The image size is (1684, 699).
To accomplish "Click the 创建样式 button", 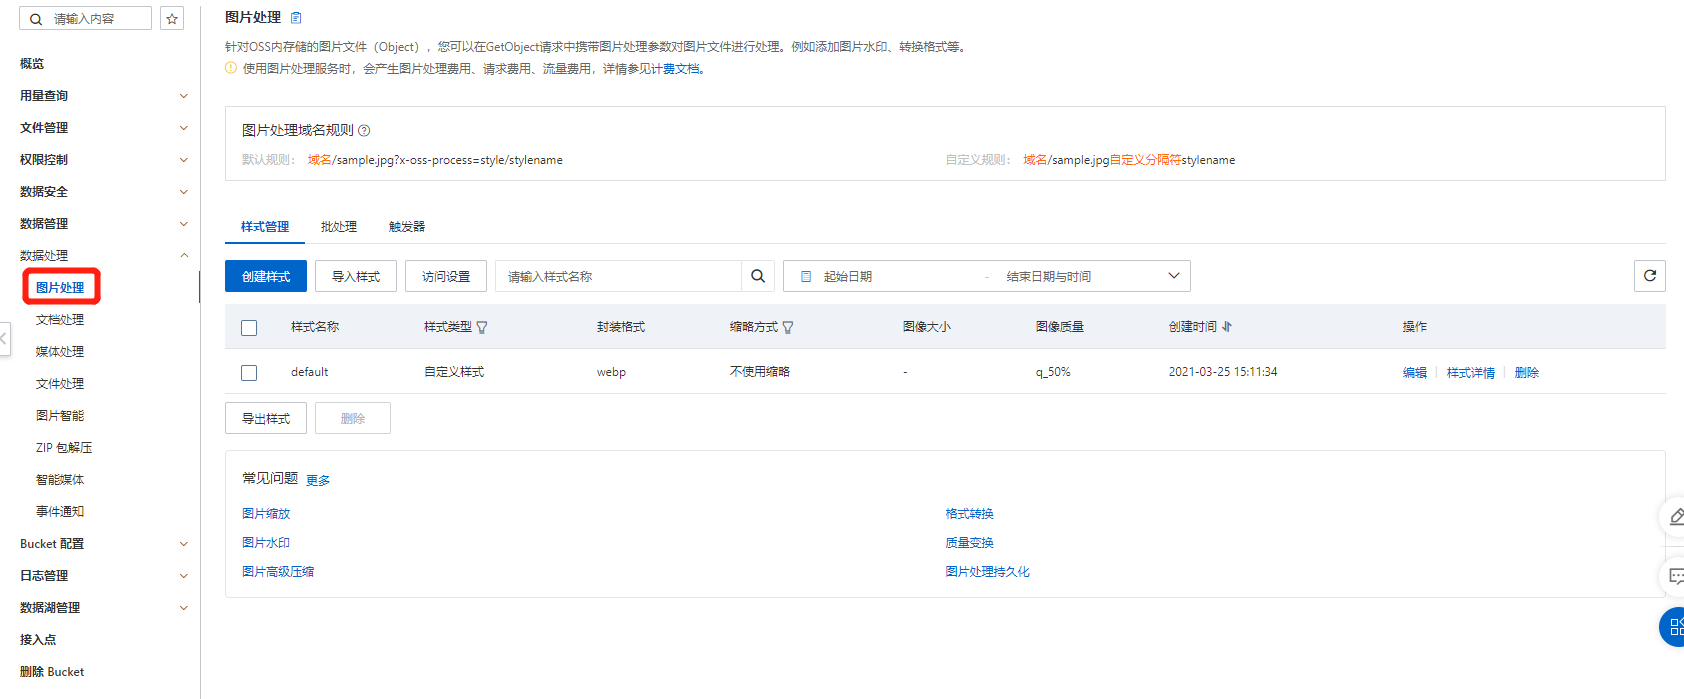I will (266, 277).
